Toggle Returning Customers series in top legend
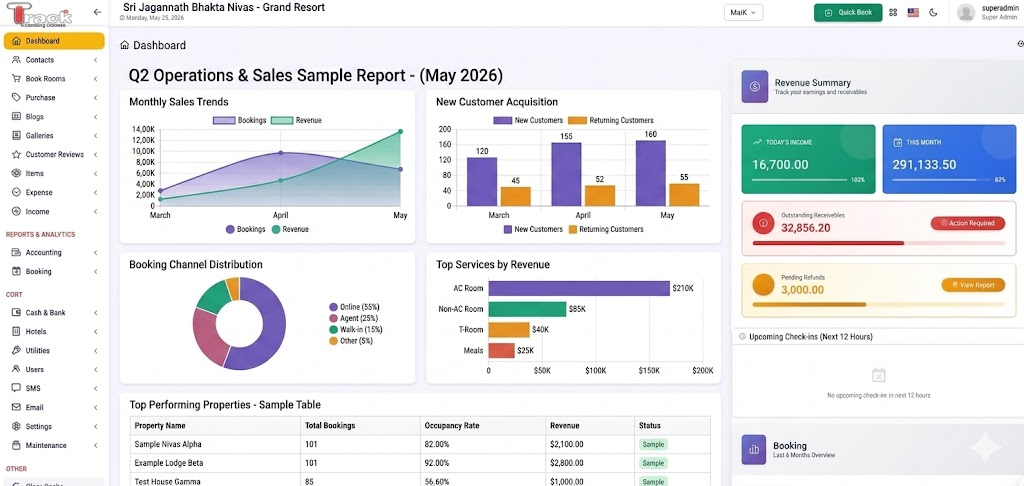The width and height of the screenshot is (1024, 486). 611,120
